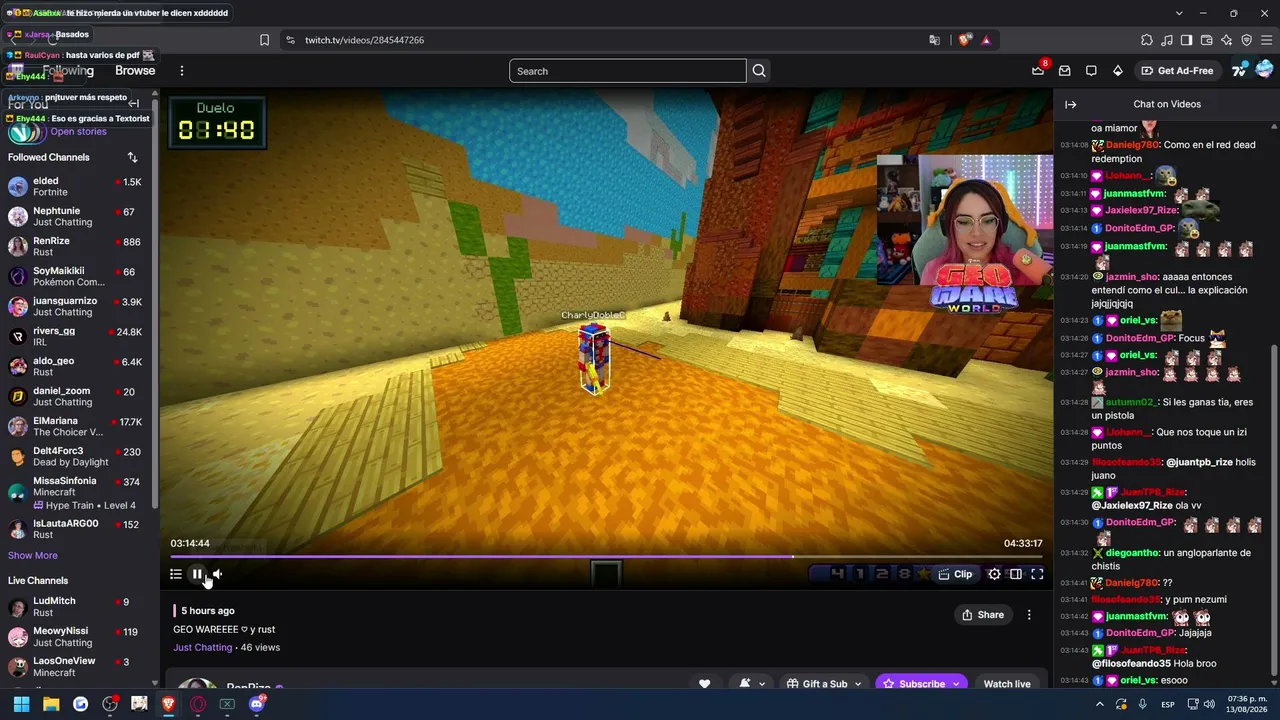
Task: Open Leo AI sparkle icon
Action: tap(1227, 40)
